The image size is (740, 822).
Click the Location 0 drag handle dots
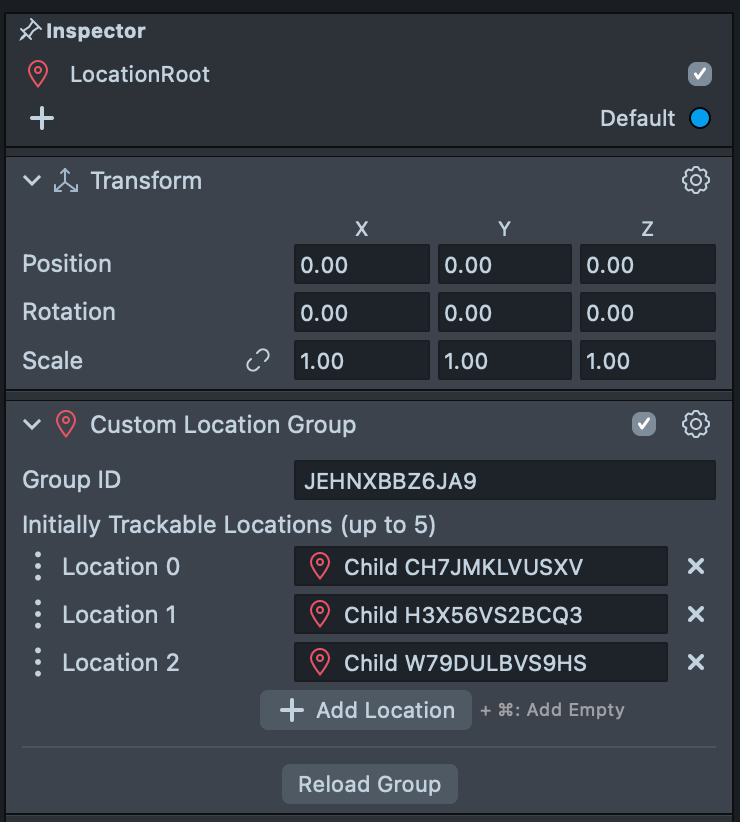click(x=38, y=567)
